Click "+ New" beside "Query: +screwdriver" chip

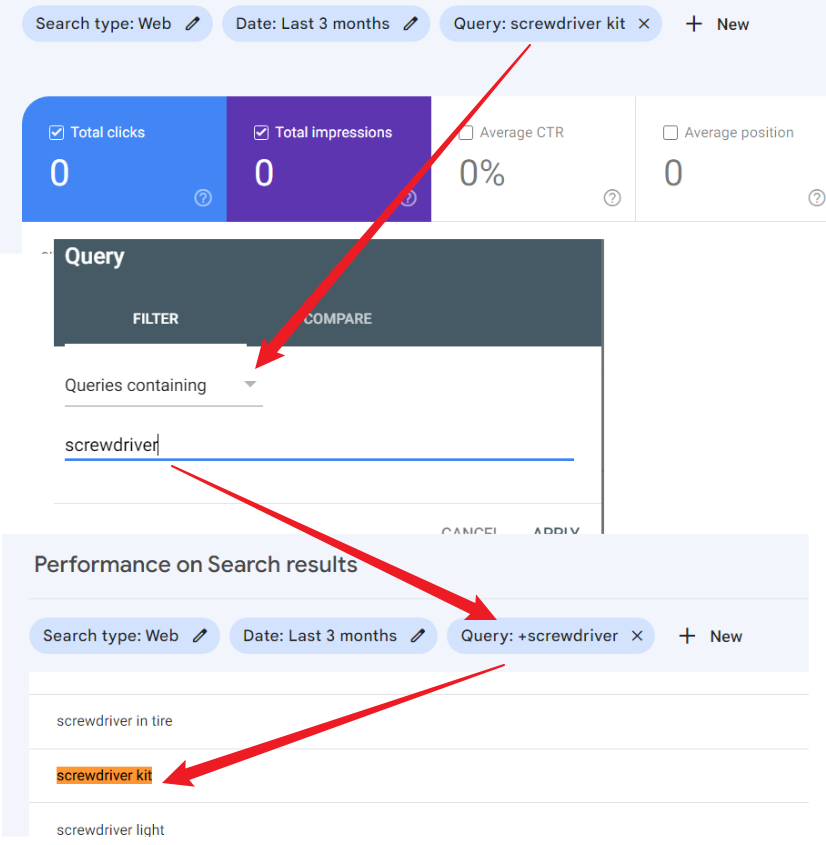[x=711, y=636]
